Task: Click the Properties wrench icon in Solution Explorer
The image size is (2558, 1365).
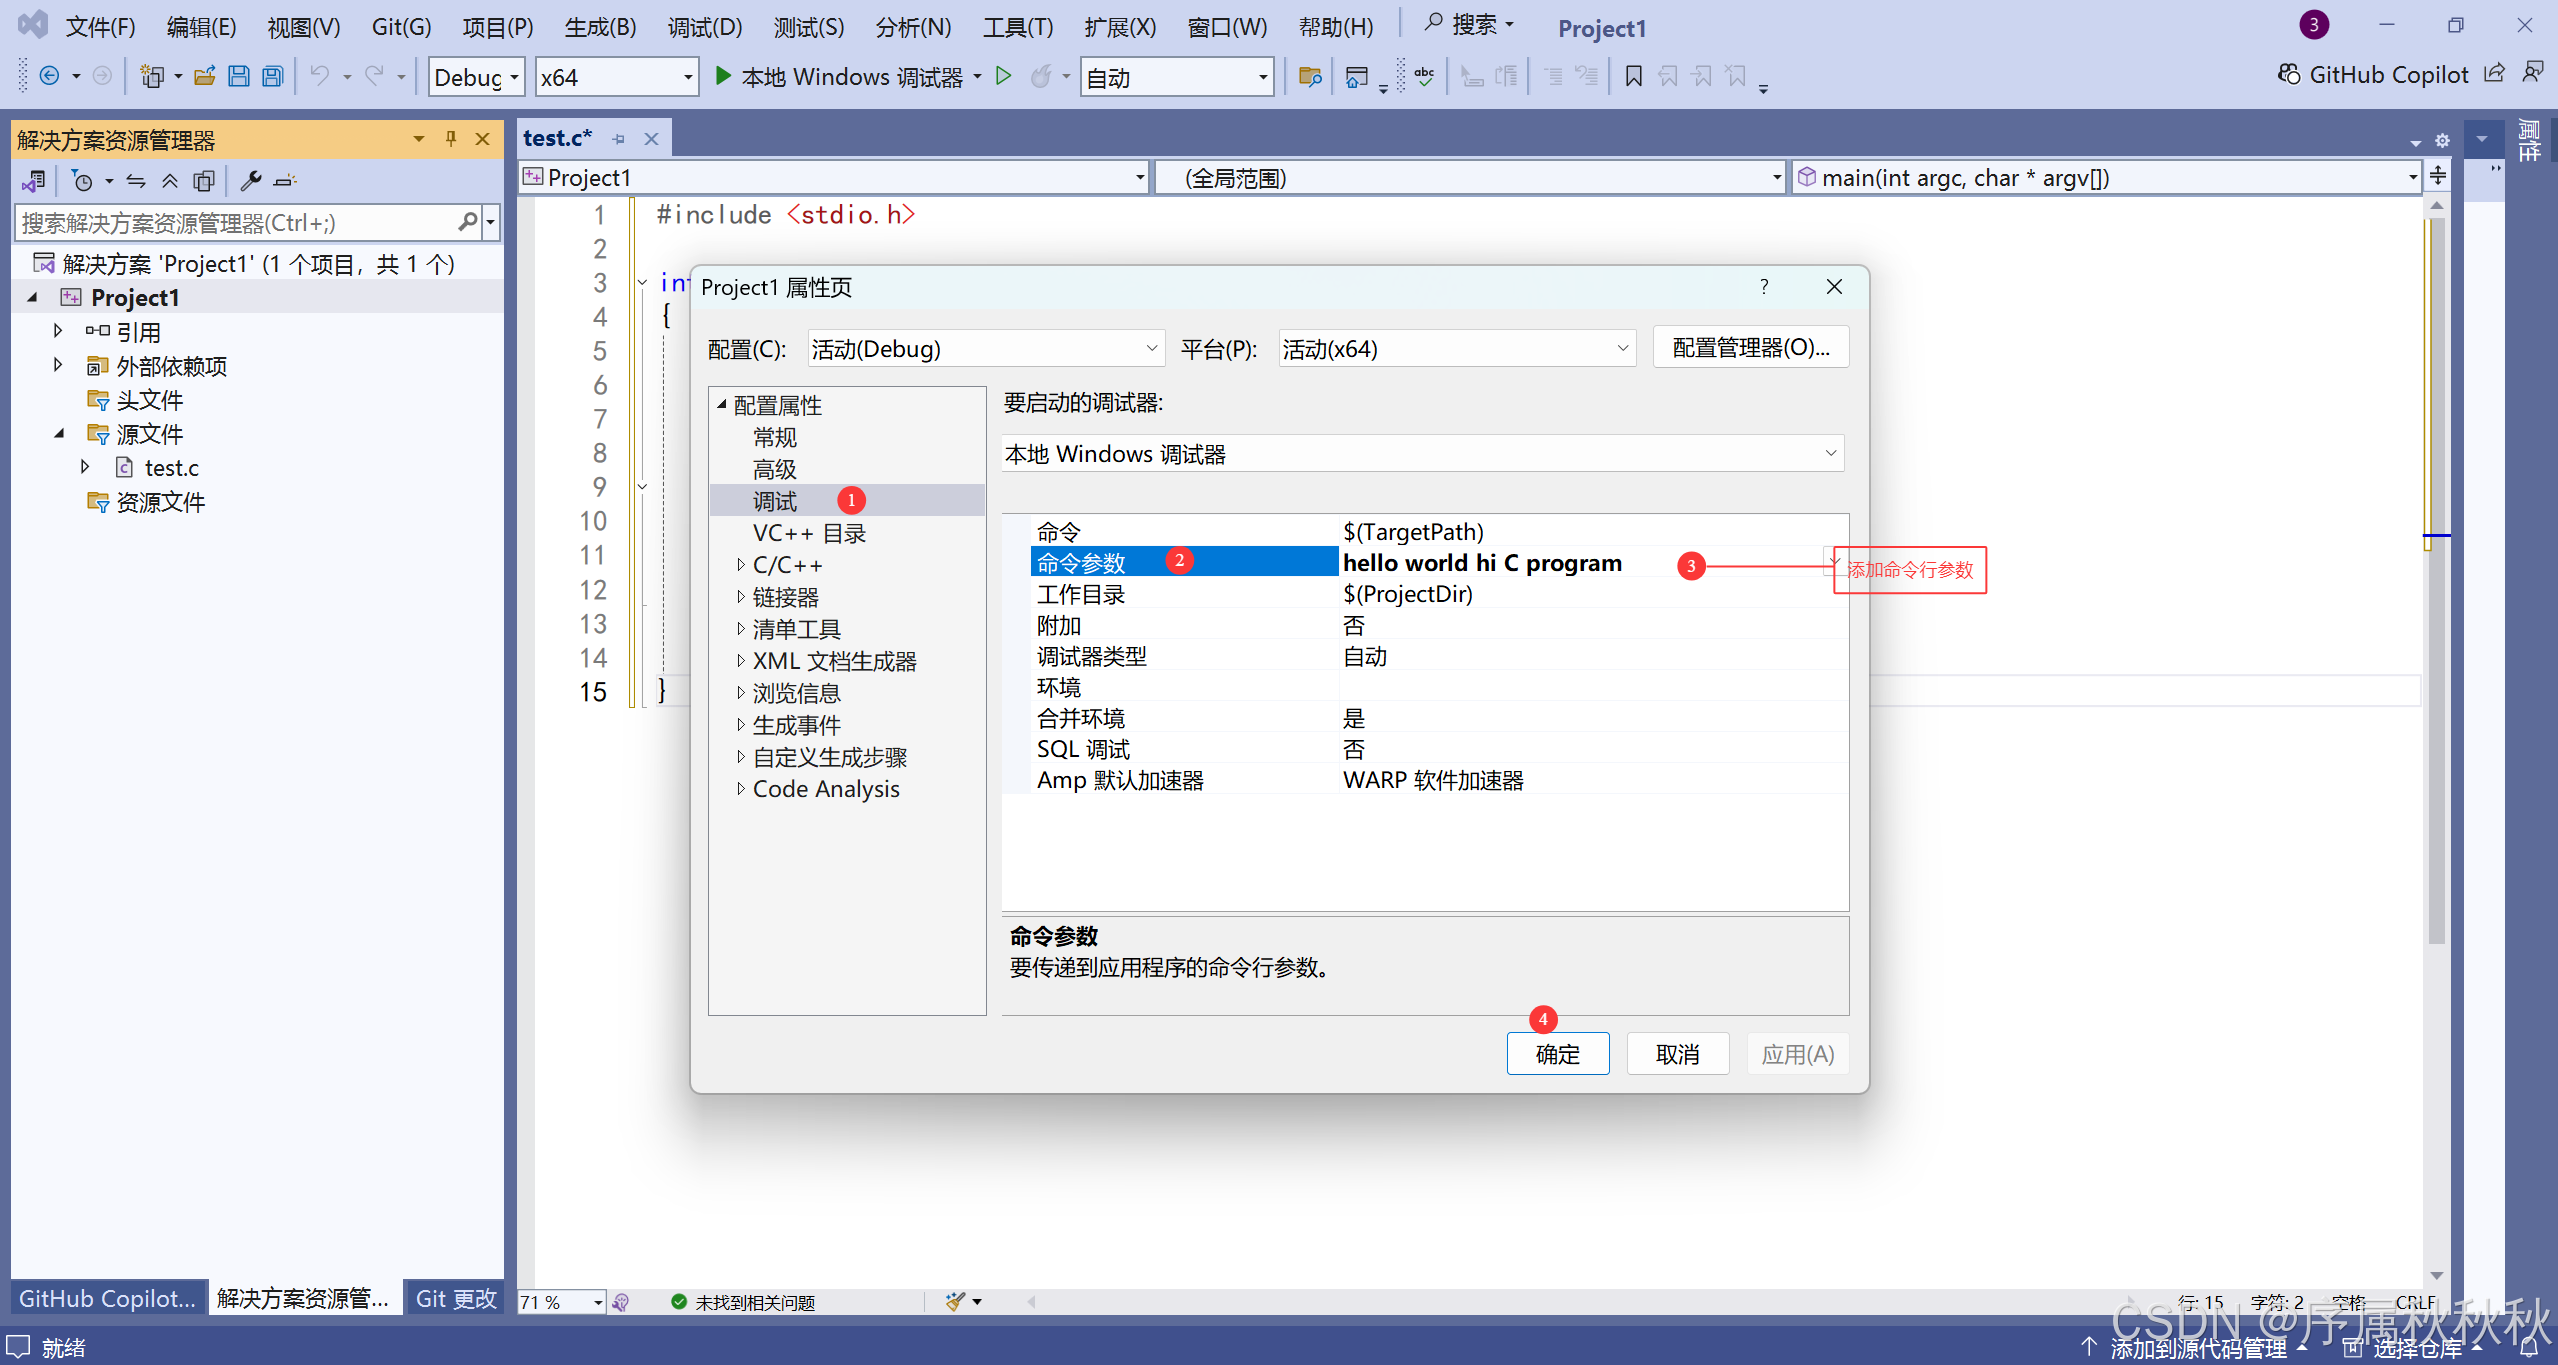Action: tap(250, 181)
